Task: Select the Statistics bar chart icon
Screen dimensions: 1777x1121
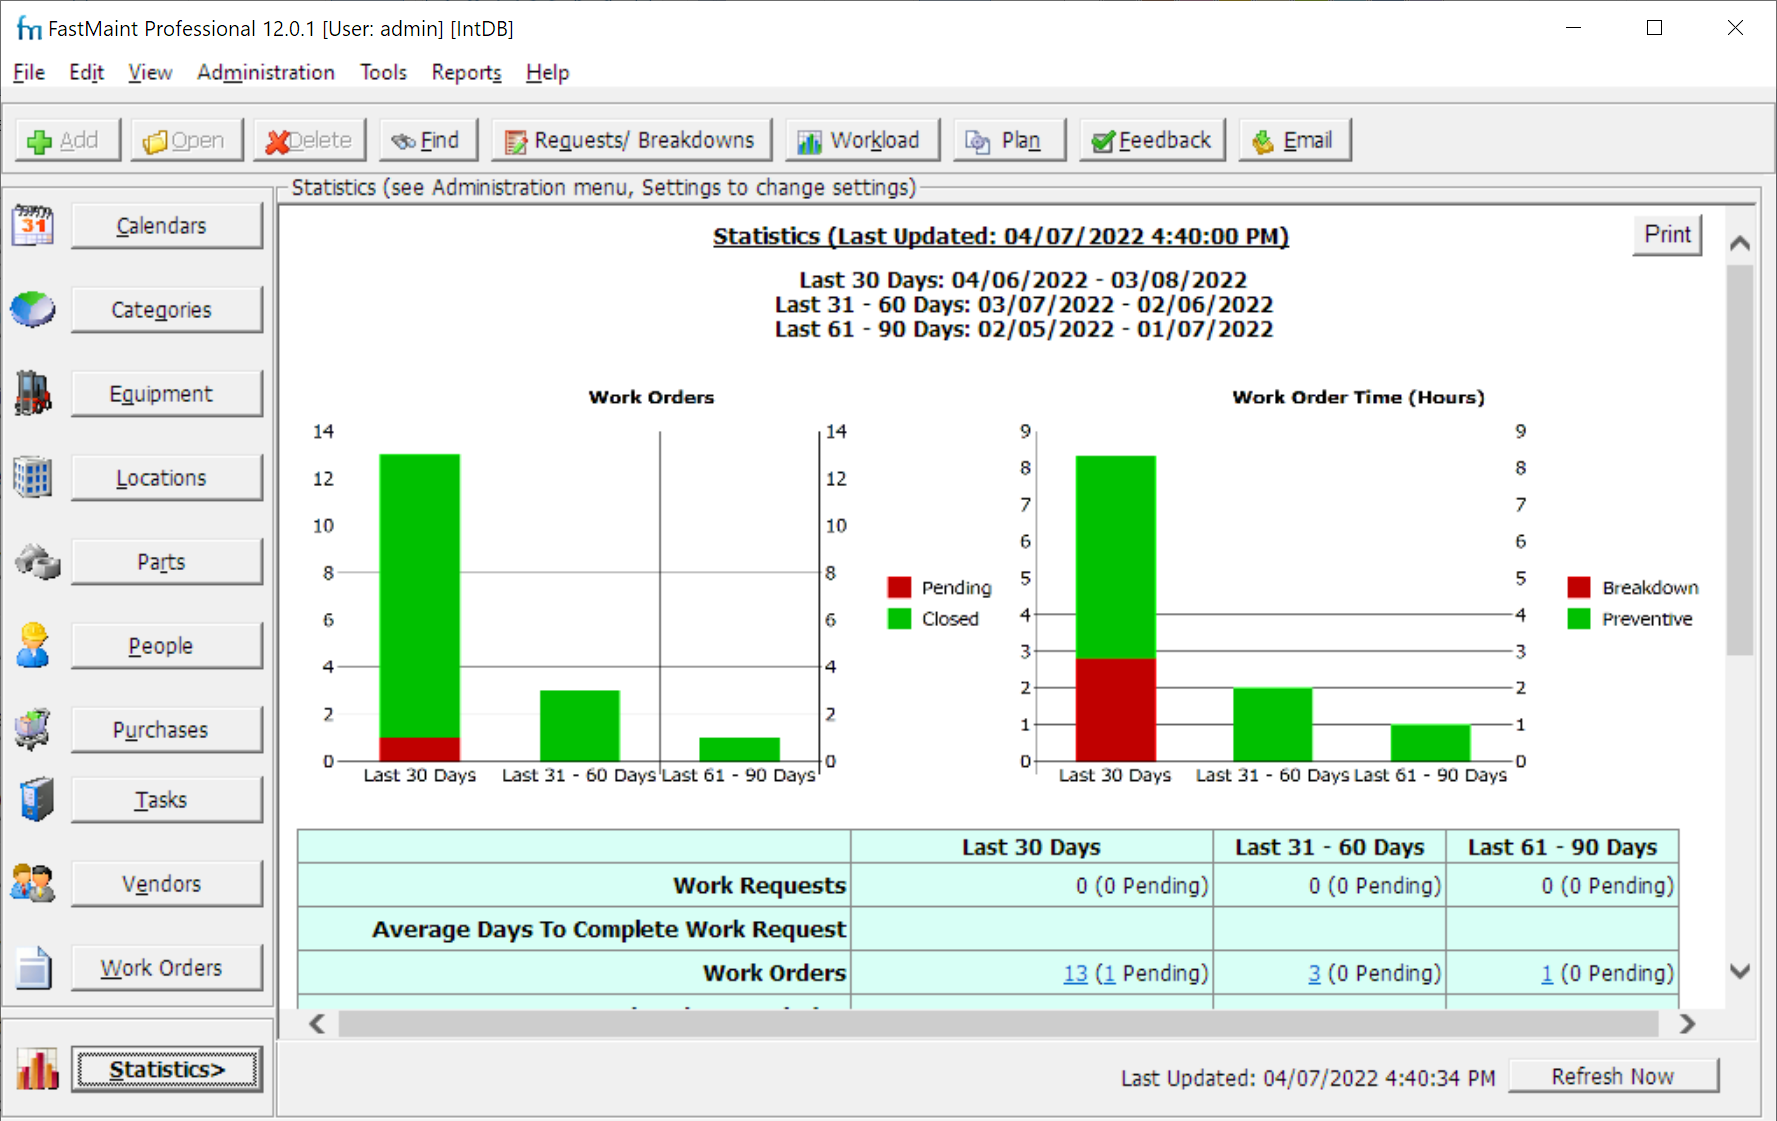Action: click(36, 1069)
